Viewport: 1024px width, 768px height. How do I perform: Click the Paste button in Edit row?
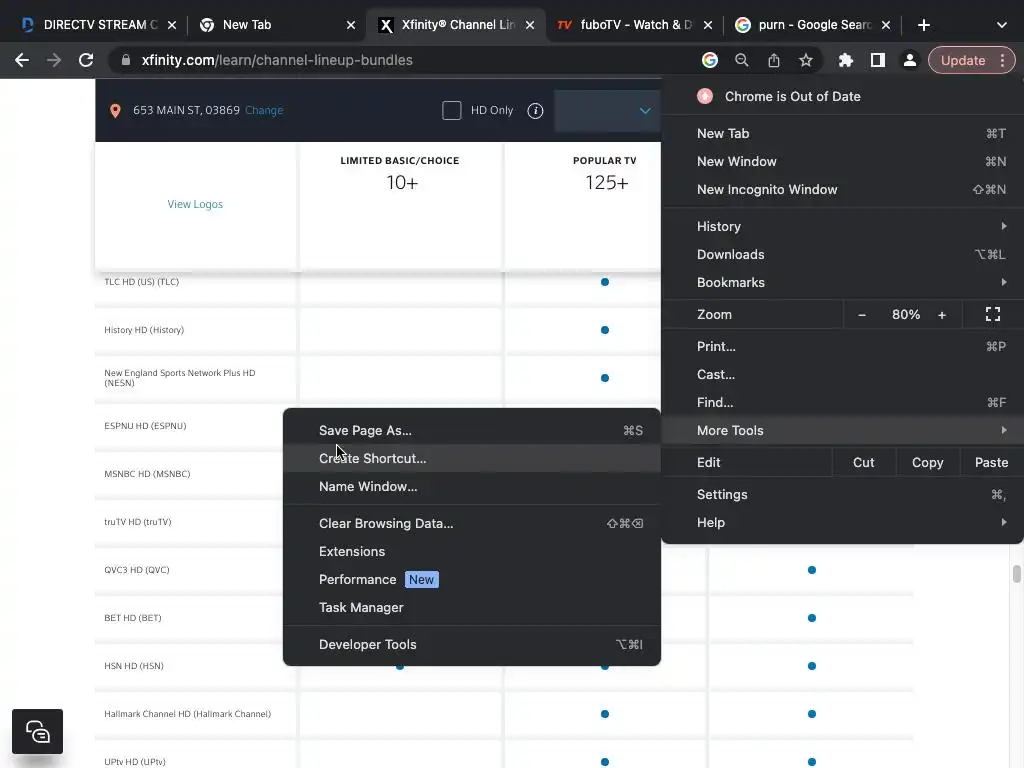click(x=991, y=462)
